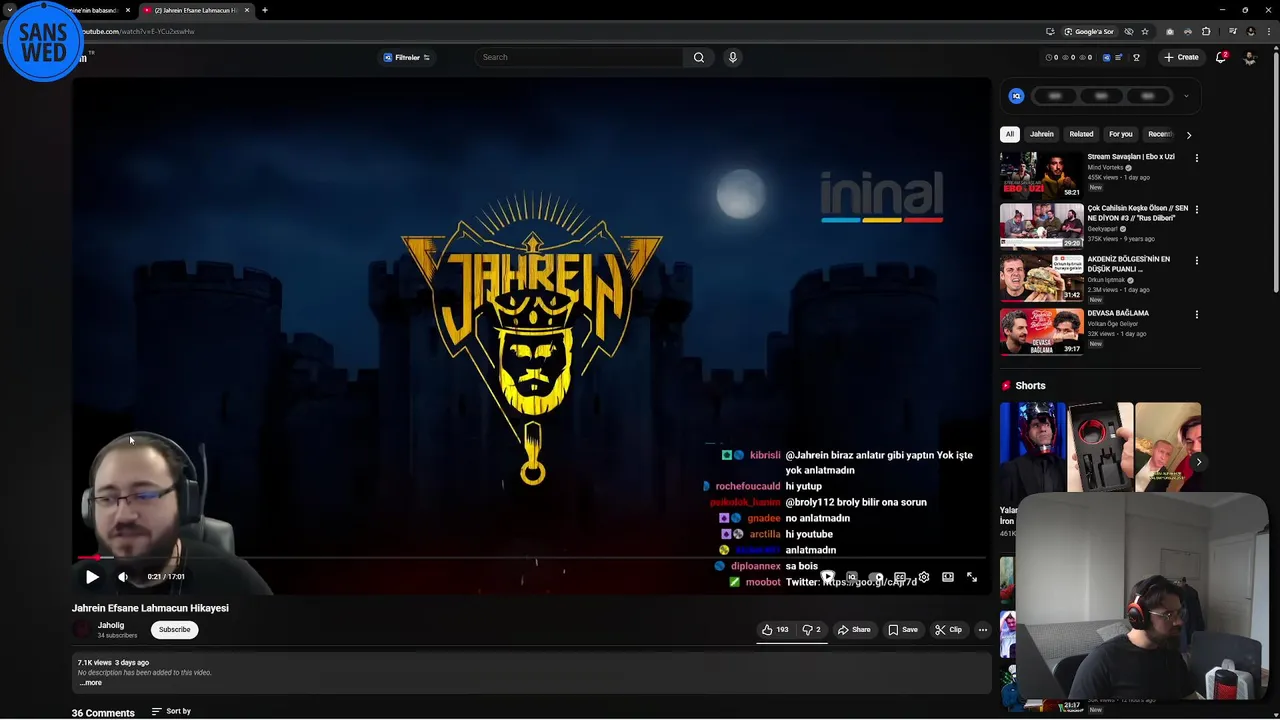Open the DEVASA BAĞLAMA video thumbnail
This screenshot has height=720, width=1280.
pos(1041,332)
